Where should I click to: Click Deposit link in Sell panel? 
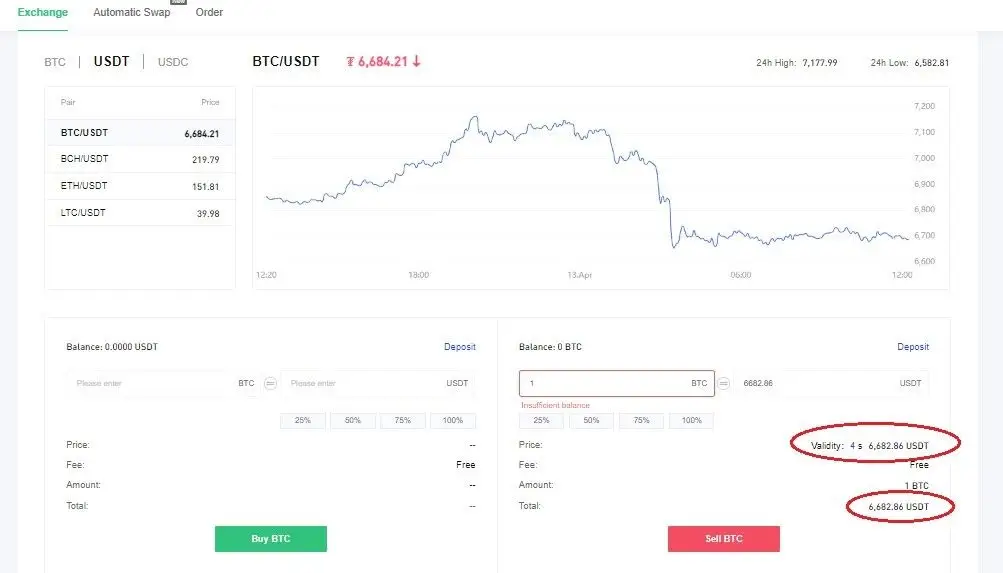(913, 347)
